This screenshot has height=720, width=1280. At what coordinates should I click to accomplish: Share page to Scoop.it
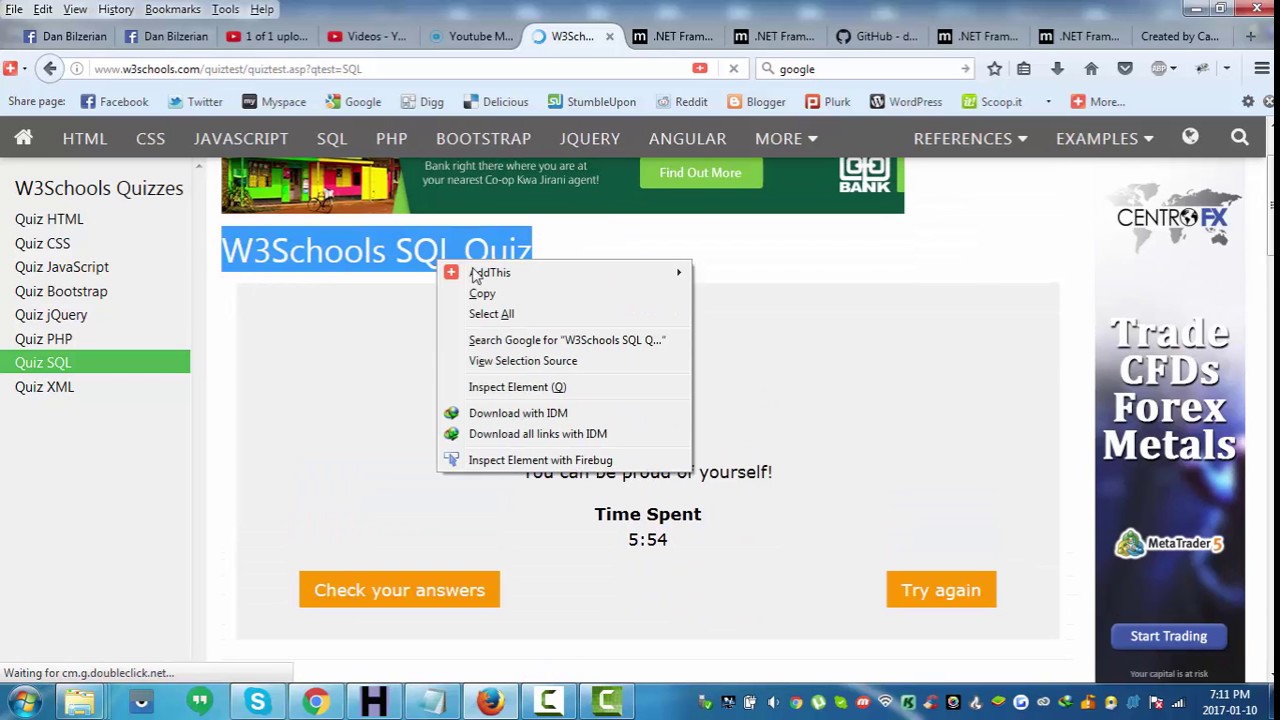coord(991,102)
